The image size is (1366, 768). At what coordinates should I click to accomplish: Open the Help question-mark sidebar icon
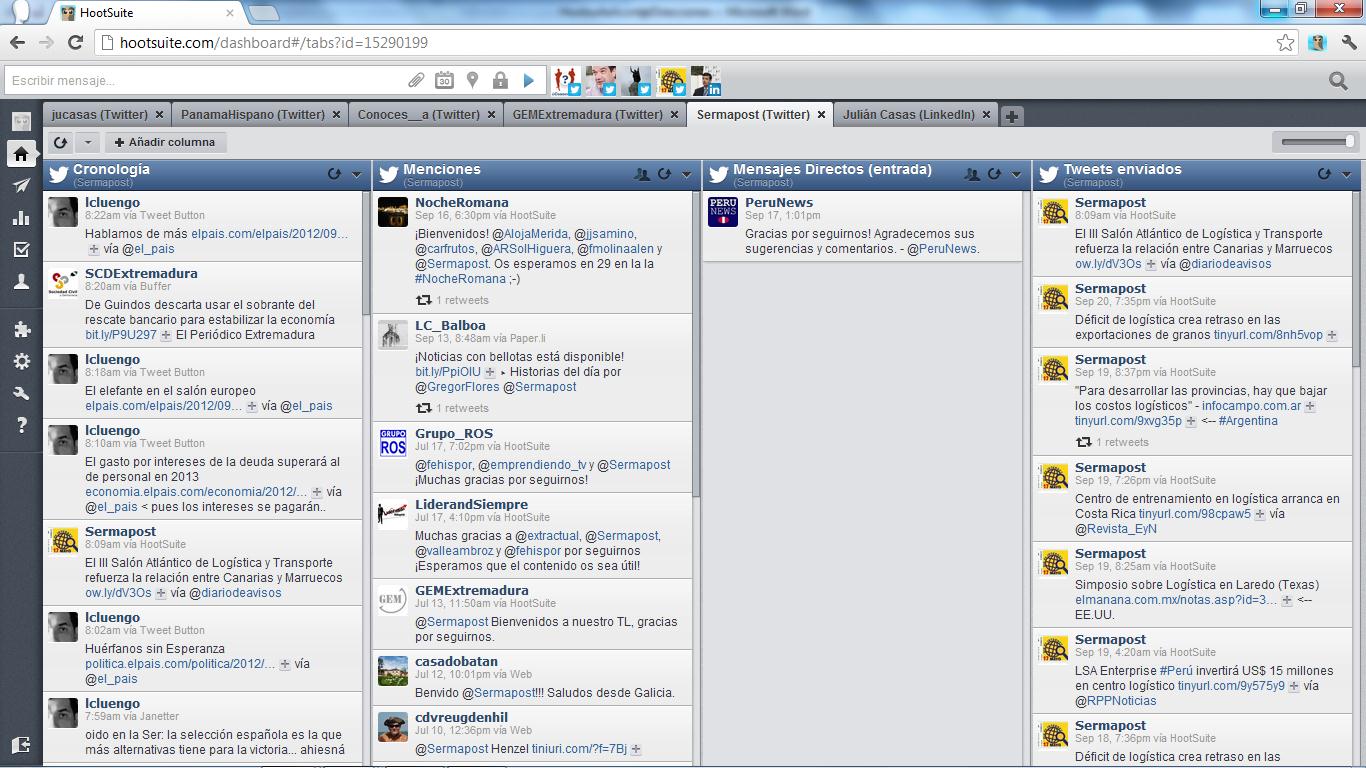point(21,426)
